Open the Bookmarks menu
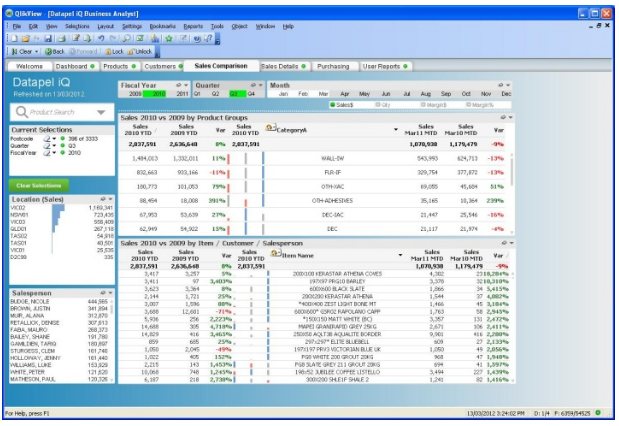 (163, 26)
